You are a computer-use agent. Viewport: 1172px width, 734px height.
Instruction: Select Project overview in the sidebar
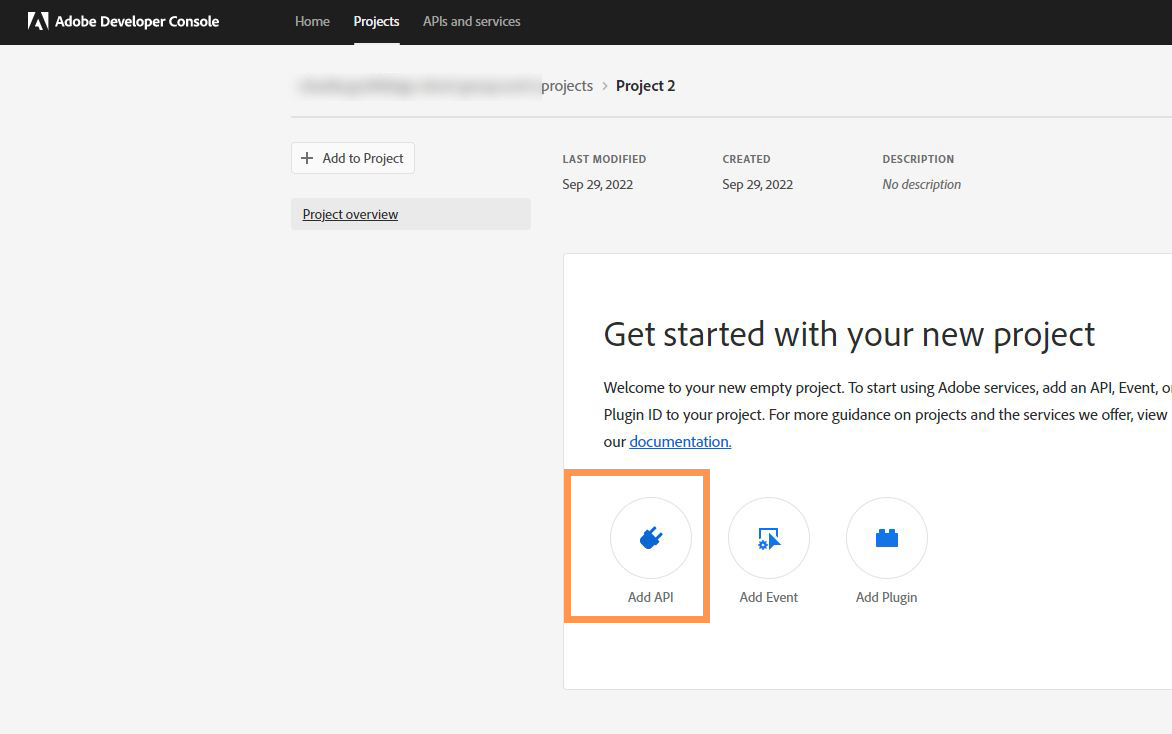click(x=411, y=215)
